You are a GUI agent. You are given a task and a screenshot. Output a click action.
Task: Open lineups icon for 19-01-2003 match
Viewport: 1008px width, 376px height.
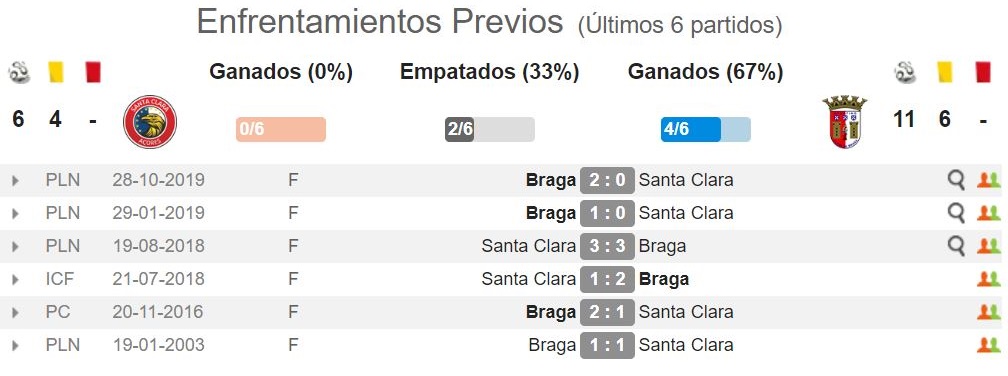tap(989, 345)
